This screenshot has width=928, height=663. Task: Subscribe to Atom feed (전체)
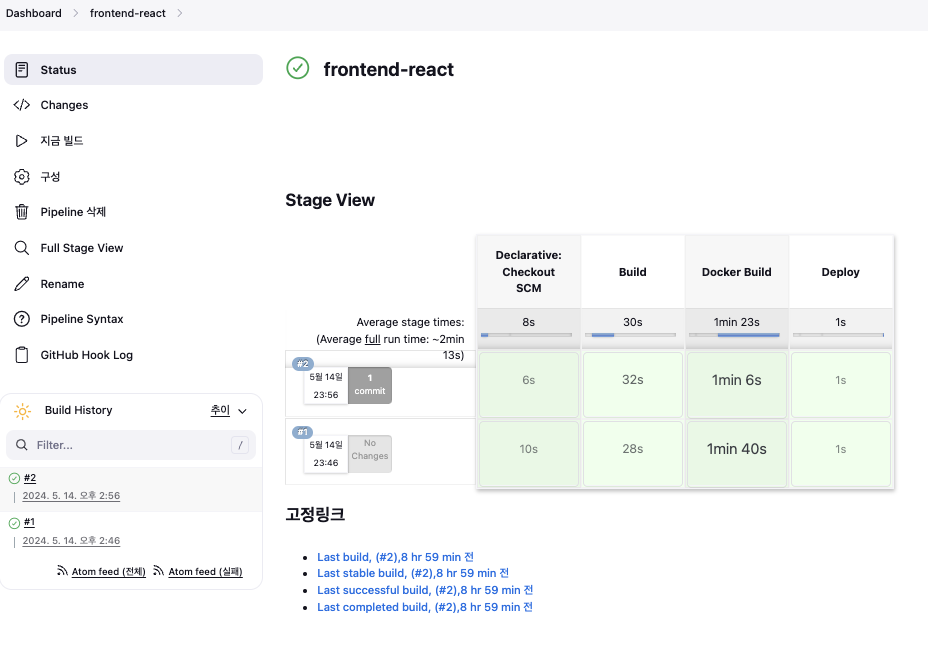[x=108, y=572]
